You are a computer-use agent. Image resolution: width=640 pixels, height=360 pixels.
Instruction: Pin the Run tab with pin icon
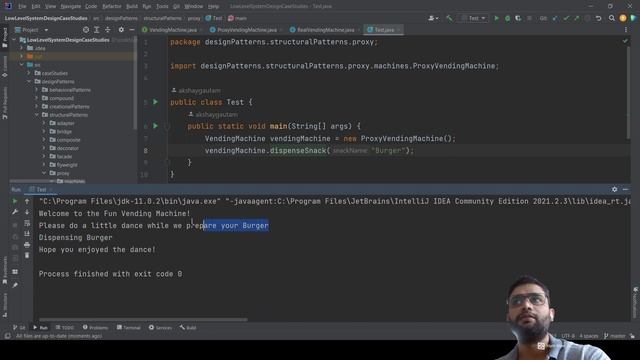click(15, 285)
